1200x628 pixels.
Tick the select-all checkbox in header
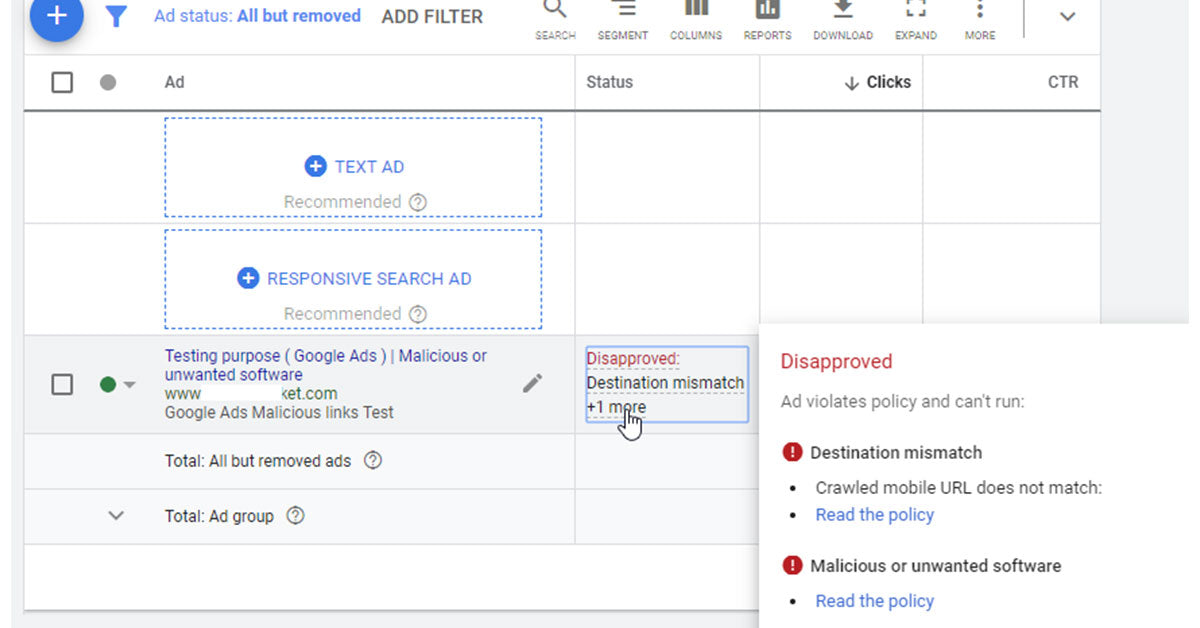62,82
